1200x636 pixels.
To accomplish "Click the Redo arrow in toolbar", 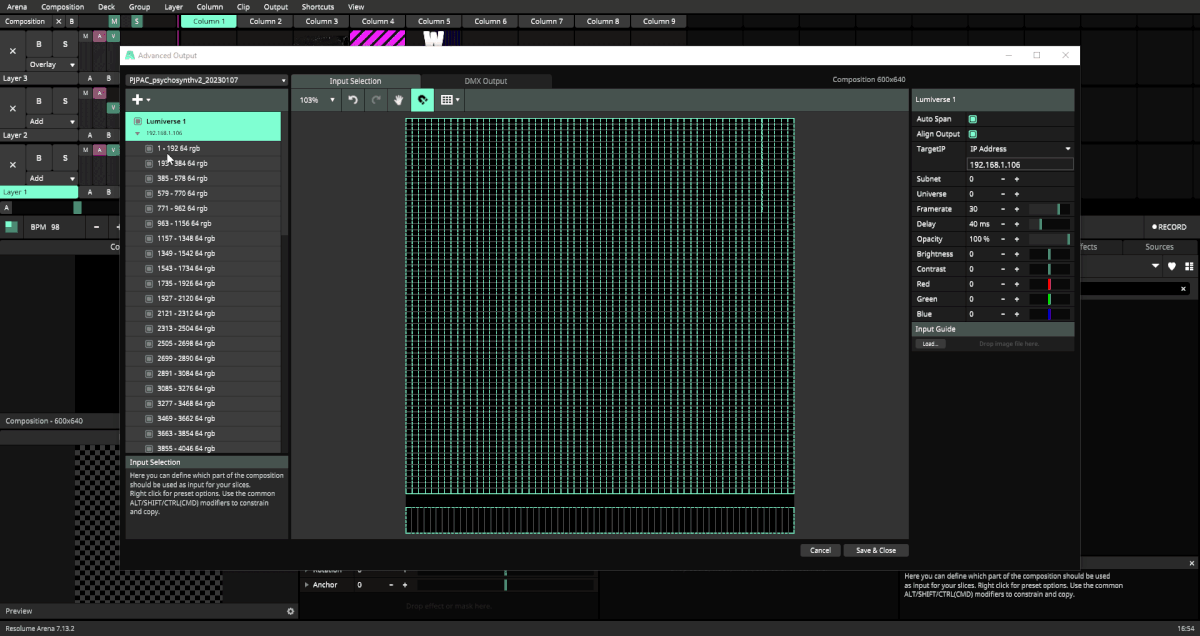I will coord(376,100).
